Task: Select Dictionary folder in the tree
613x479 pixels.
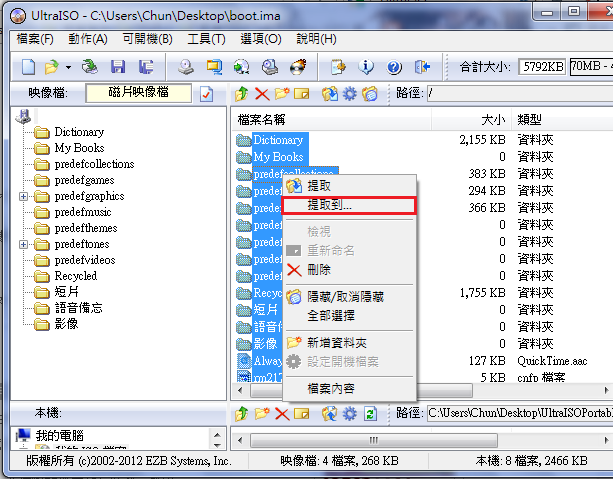Action: (79, 132)
